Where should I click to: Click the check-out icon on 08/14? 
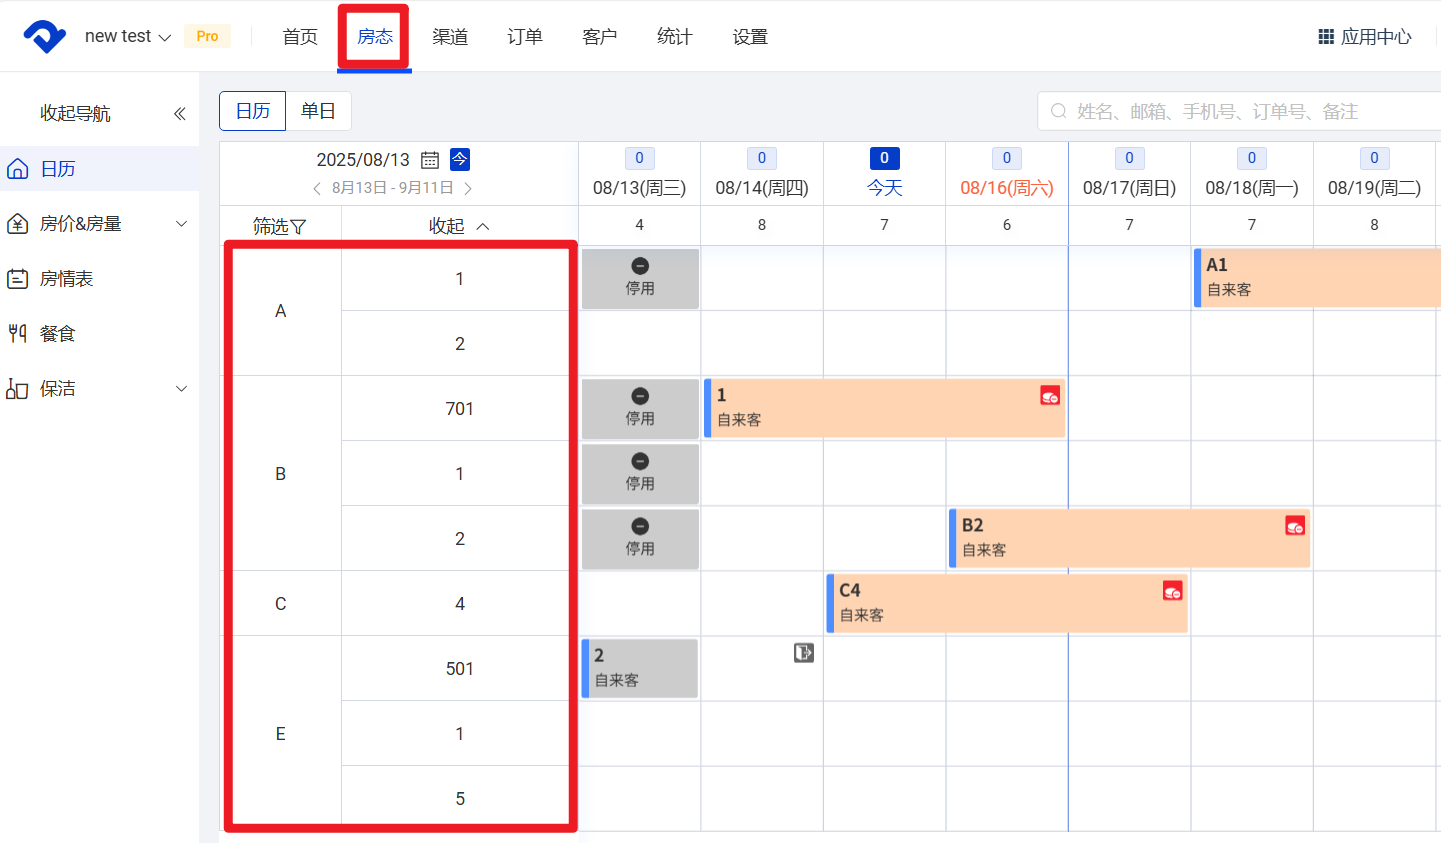click(804, 653)
